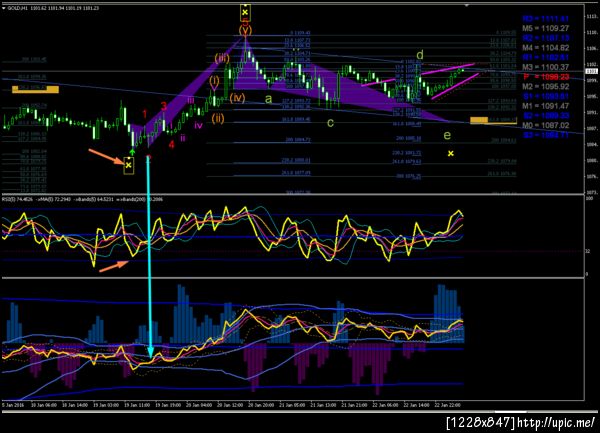This screenshot has height=433, width=600.
Task: Select the lower pink wedge trendline
Action: point(455,86)
